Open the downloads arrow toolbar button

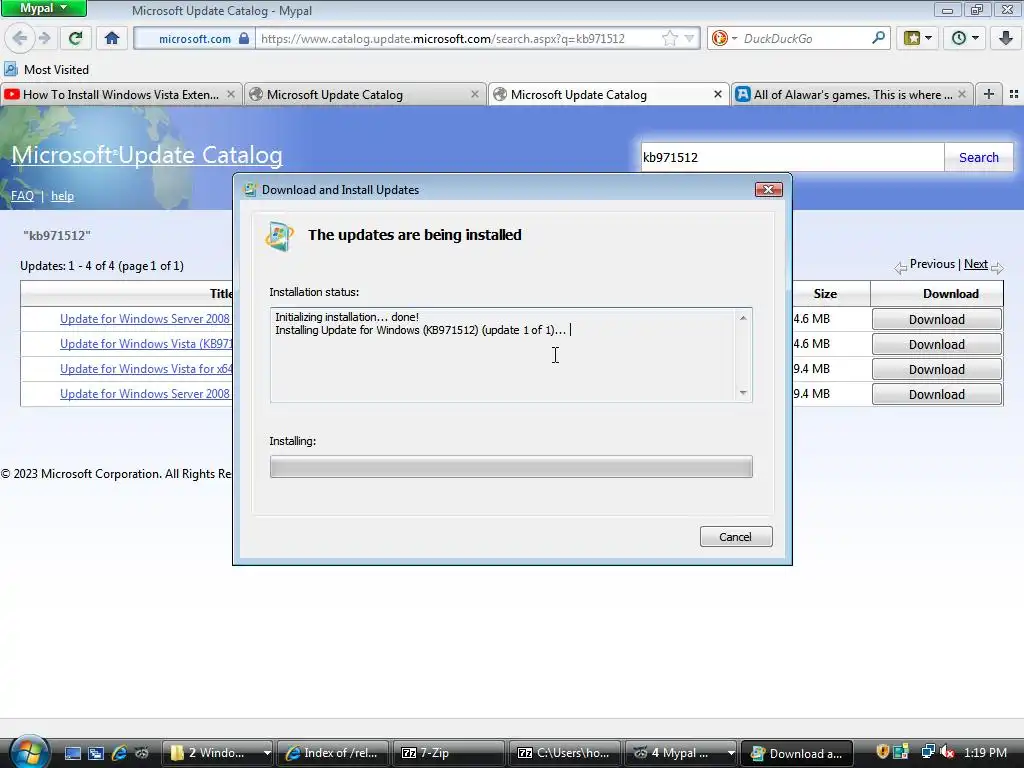(x=1005, y=38)
